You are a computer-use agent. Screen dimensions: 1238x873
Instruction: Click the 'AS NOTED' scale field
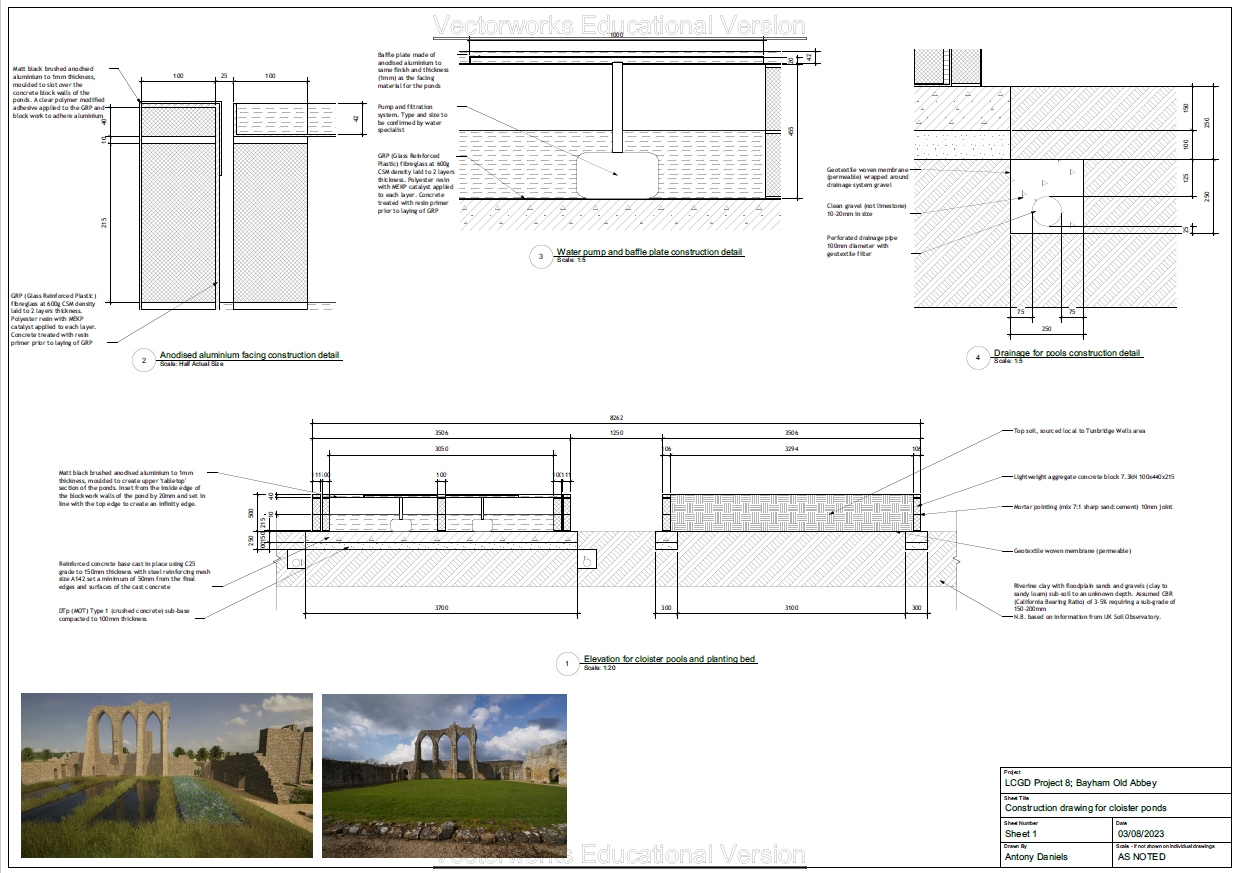click(x=1141, y=857)
